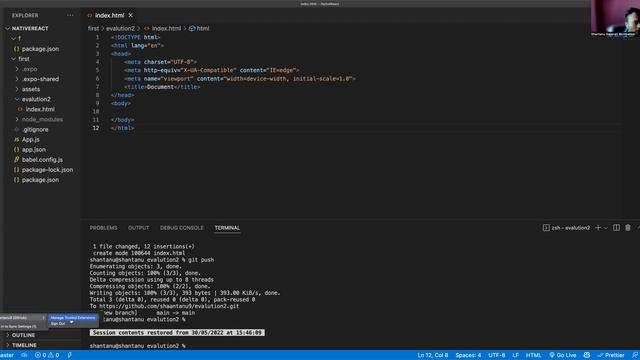The width and height of the screenshot is (640, 360).
Task: Collapse the evalution2 folder
Action: [x=36, y=99]
